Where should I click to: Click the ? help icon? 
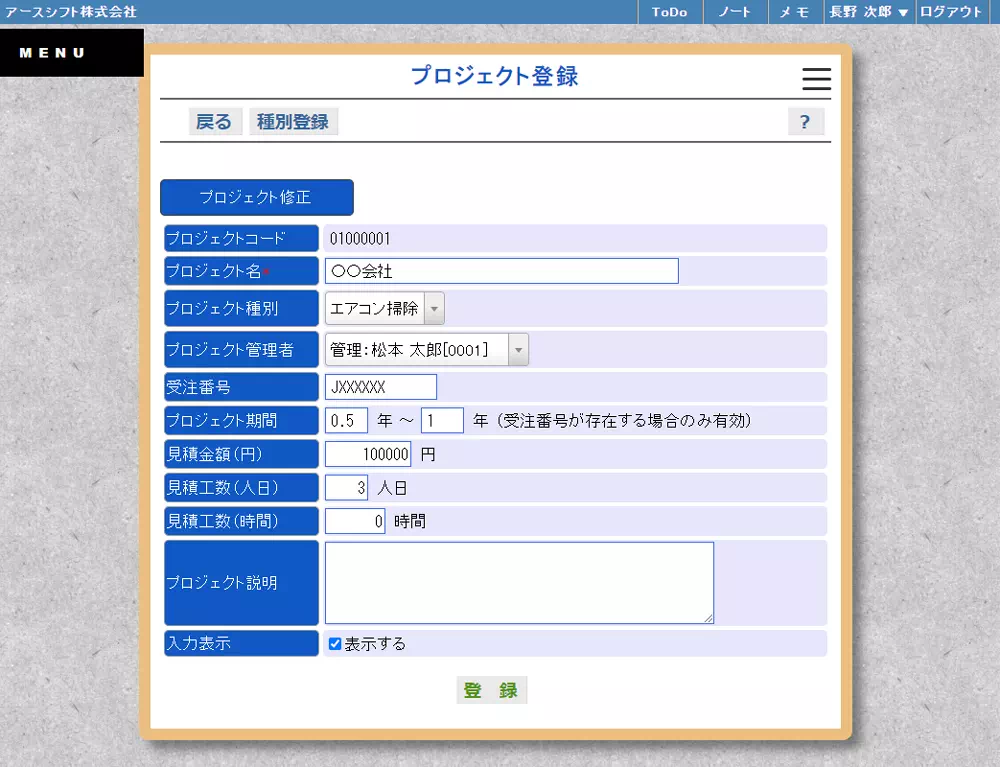pos(806,121)
